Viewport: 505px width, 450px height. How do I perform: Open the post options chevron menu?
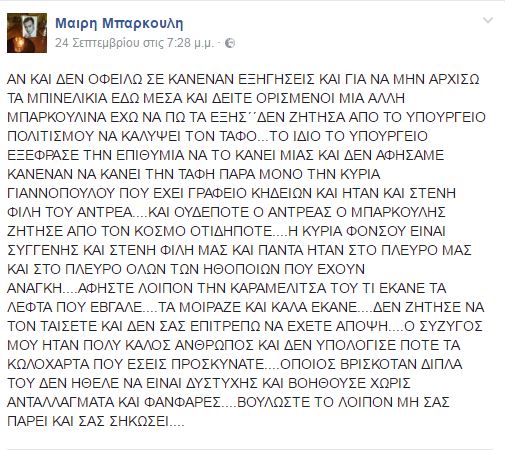point(488,21)
